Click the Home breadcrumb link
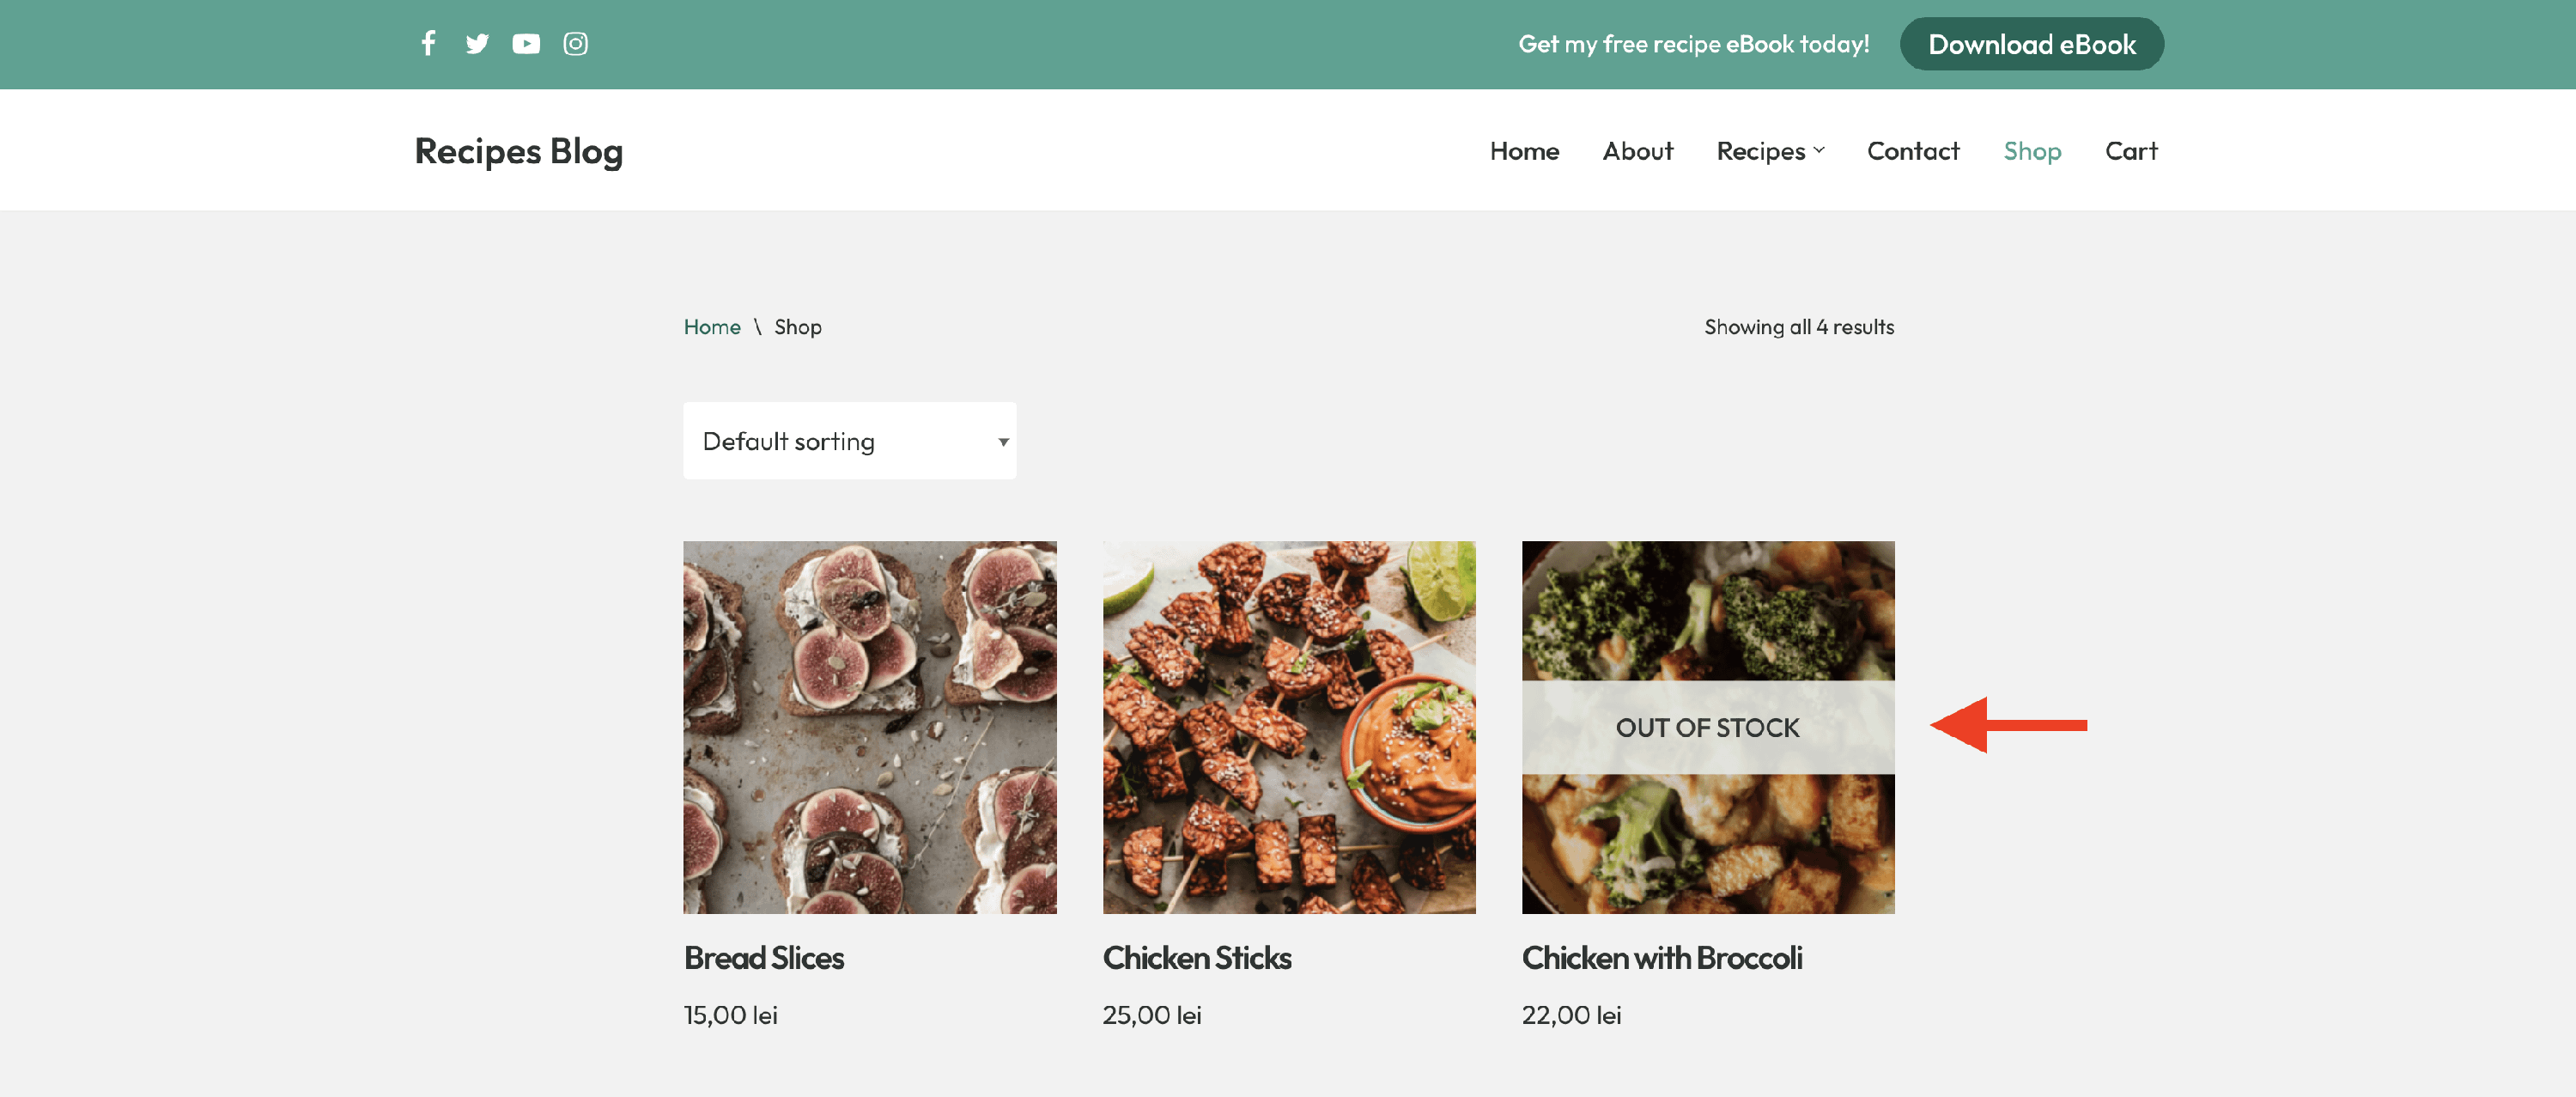This screenshot has height=1097, width=2576. pos(712,327)
